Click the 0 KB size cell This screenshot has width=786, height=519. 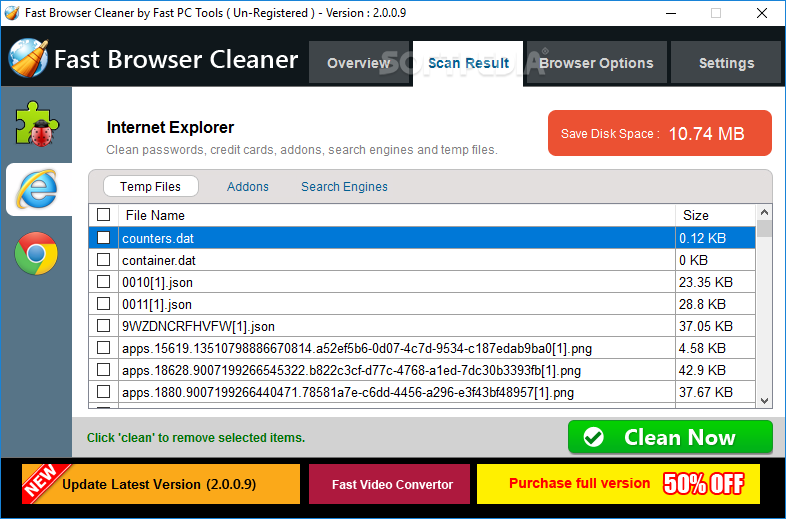click(715, 260)
